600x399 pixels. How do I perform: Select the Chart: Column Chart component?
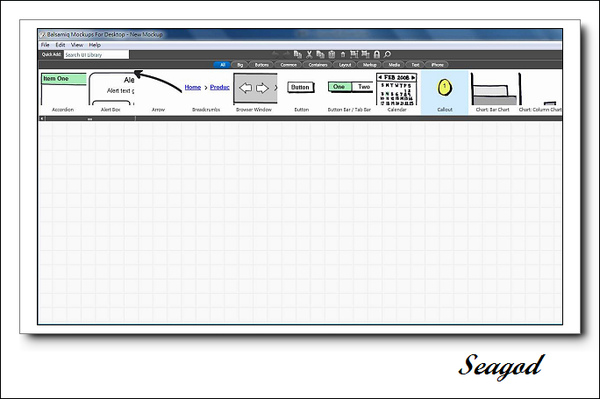[540, 92]
